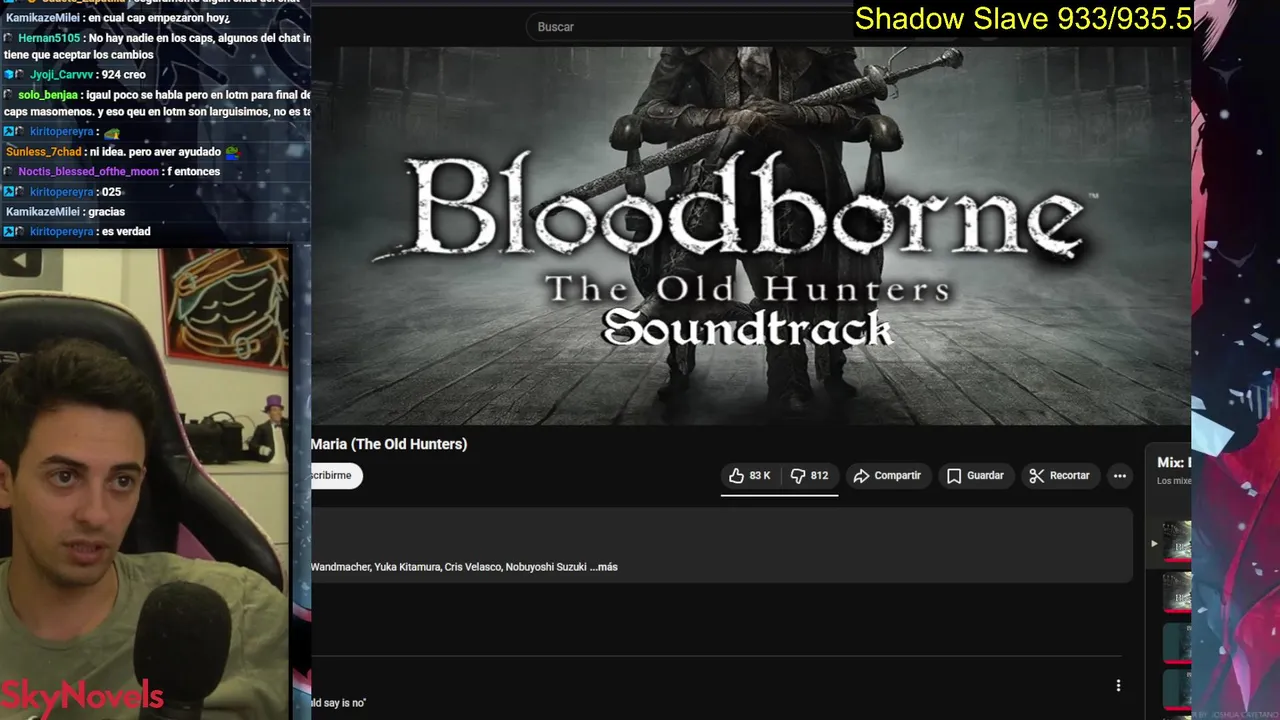Click kiritopereyra's message '025'
Image resolution: width=1280 pixels, height=720 pixels.
click(x=111, y=192)
